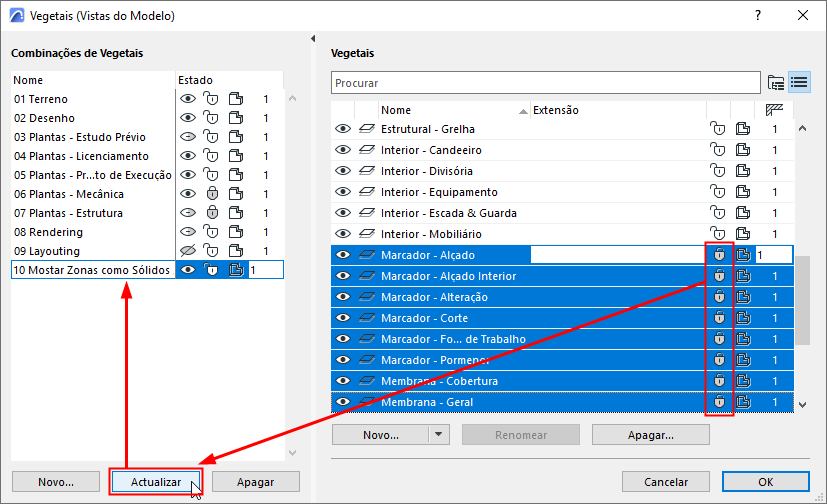Click lock icon of 07 Plantas - Estrutura
The image size is (827, 504).
212,213
